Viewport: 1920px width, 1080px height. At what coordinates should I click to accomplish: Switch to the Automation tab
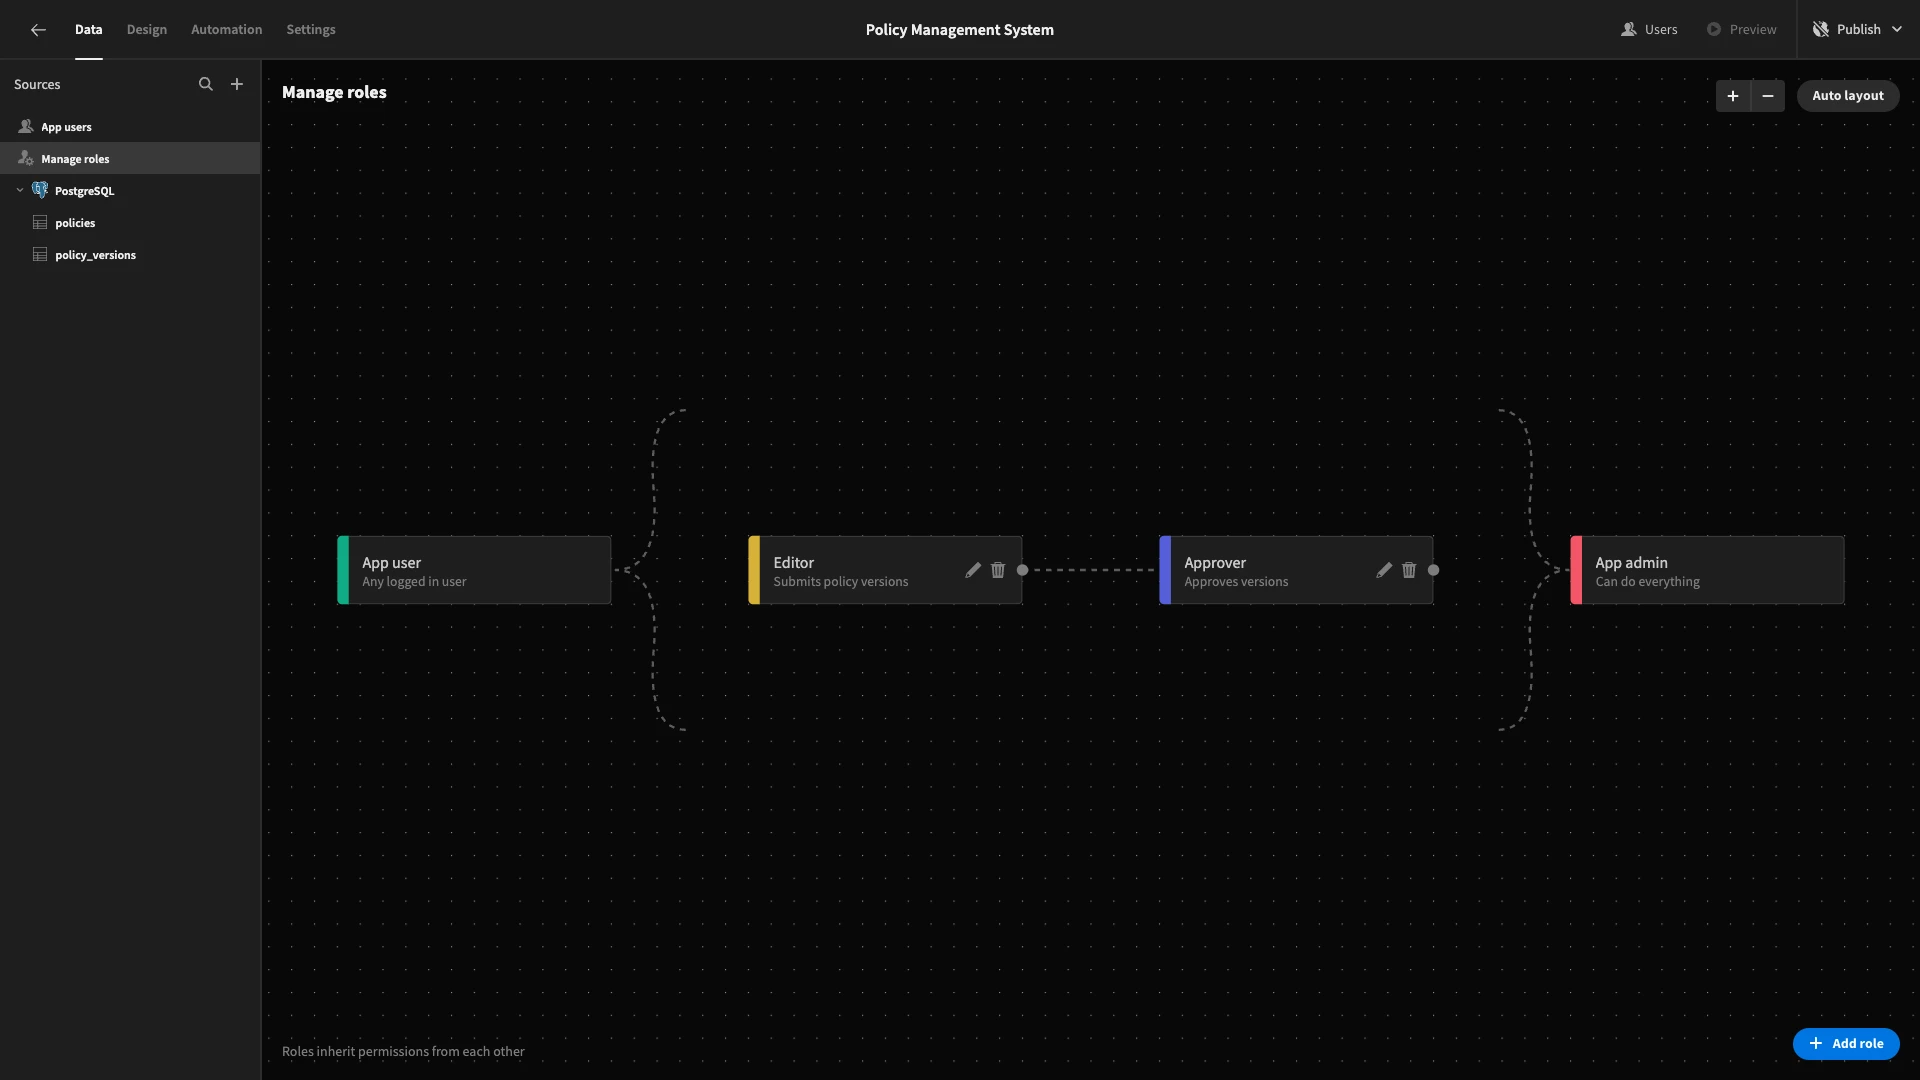pos(227,30)
